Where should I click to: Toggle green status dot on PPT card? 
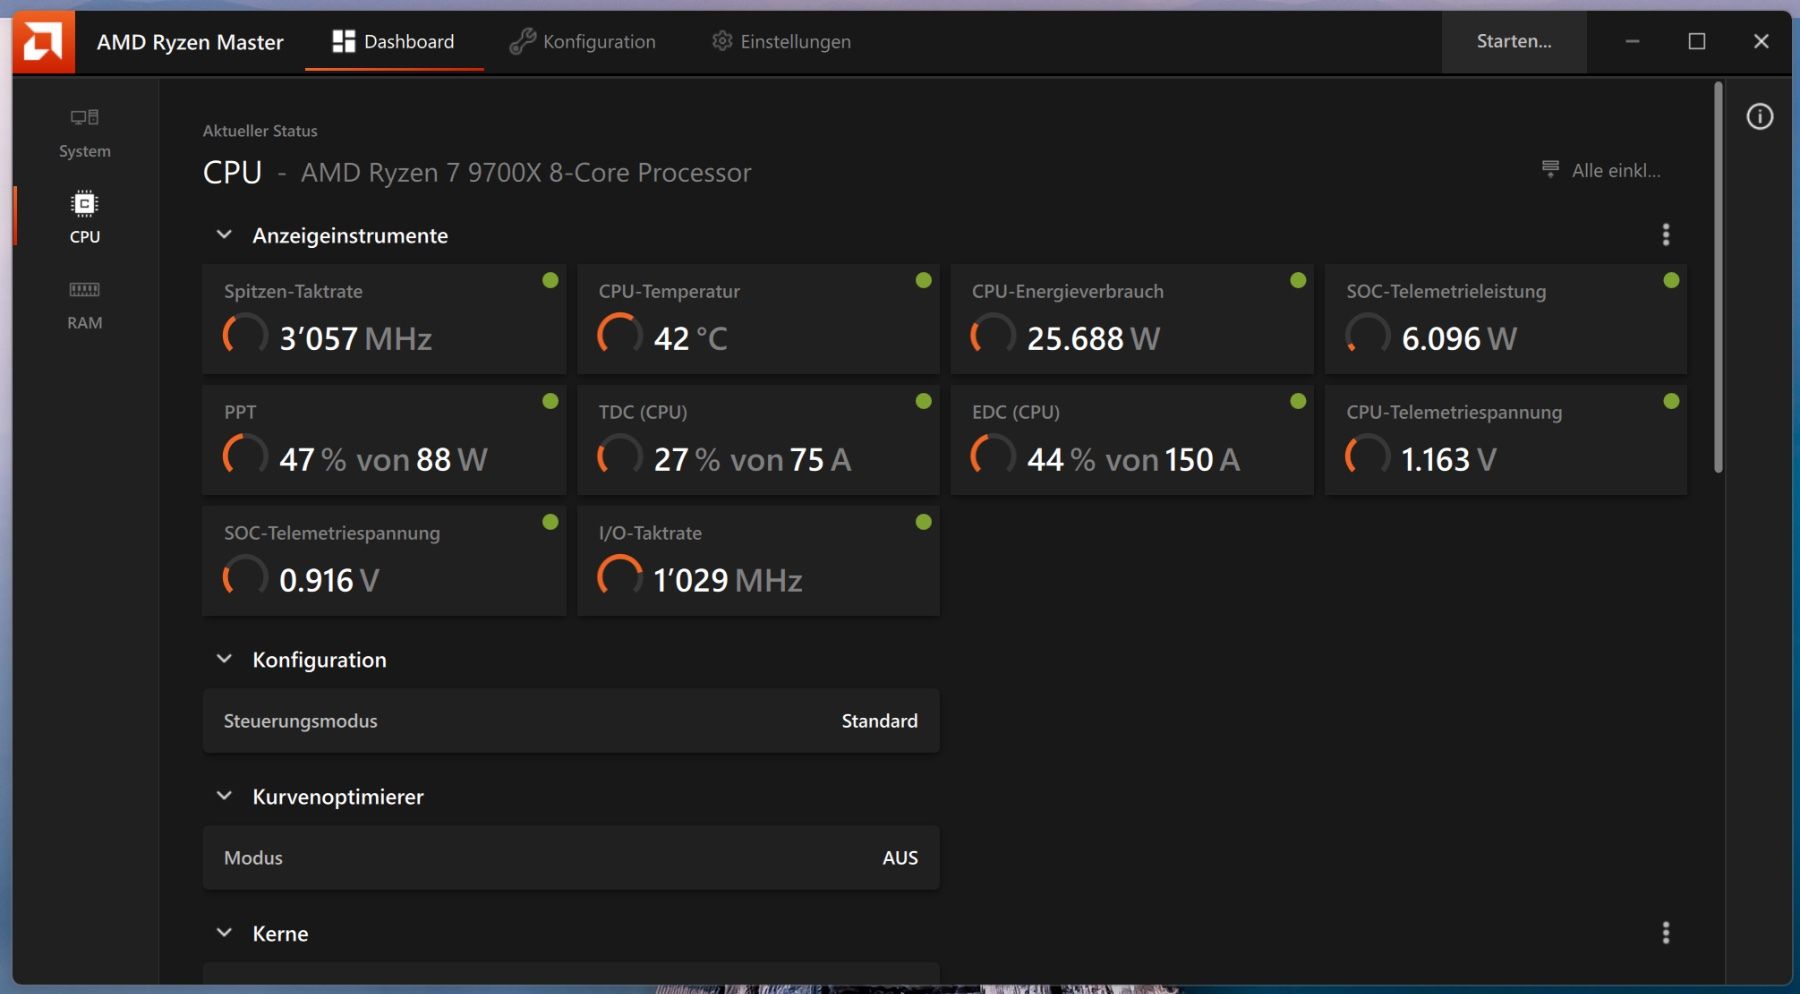click(x=550, y=401)
